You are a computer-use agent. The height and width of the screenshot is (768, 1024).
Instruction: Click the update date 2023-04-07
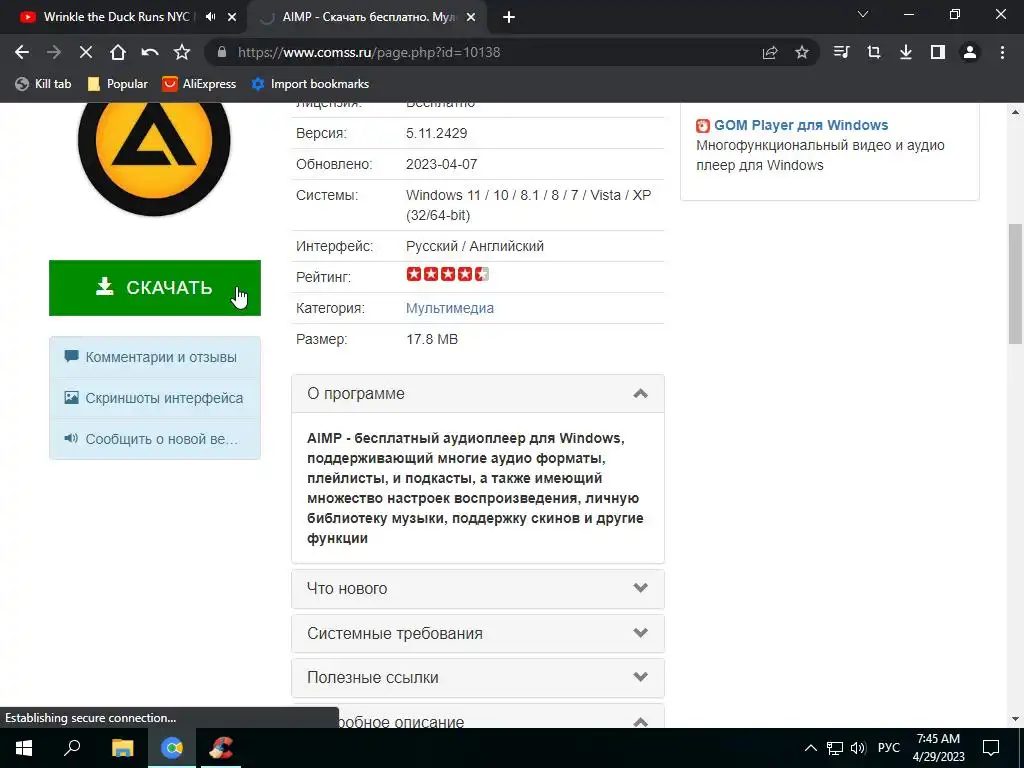click(441, 165)
